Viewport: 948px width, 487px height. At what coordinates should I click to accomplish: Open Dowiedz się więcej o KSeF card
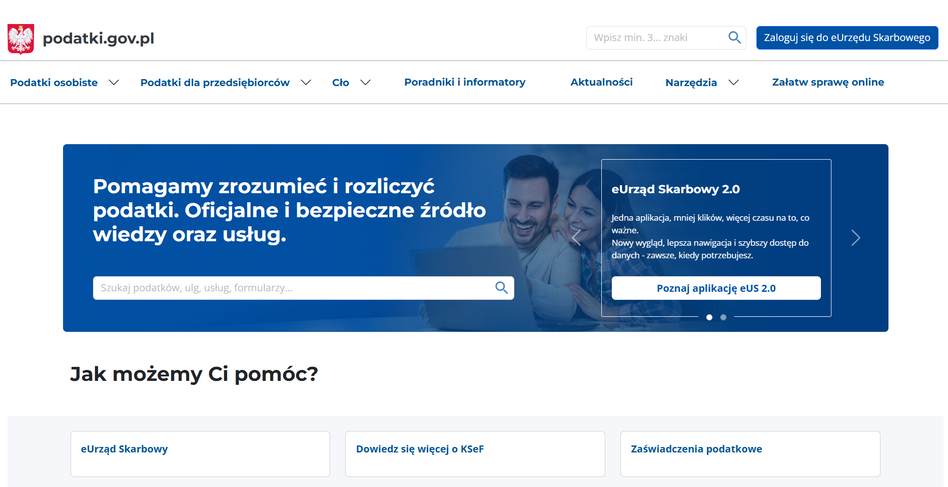[475, 454]
